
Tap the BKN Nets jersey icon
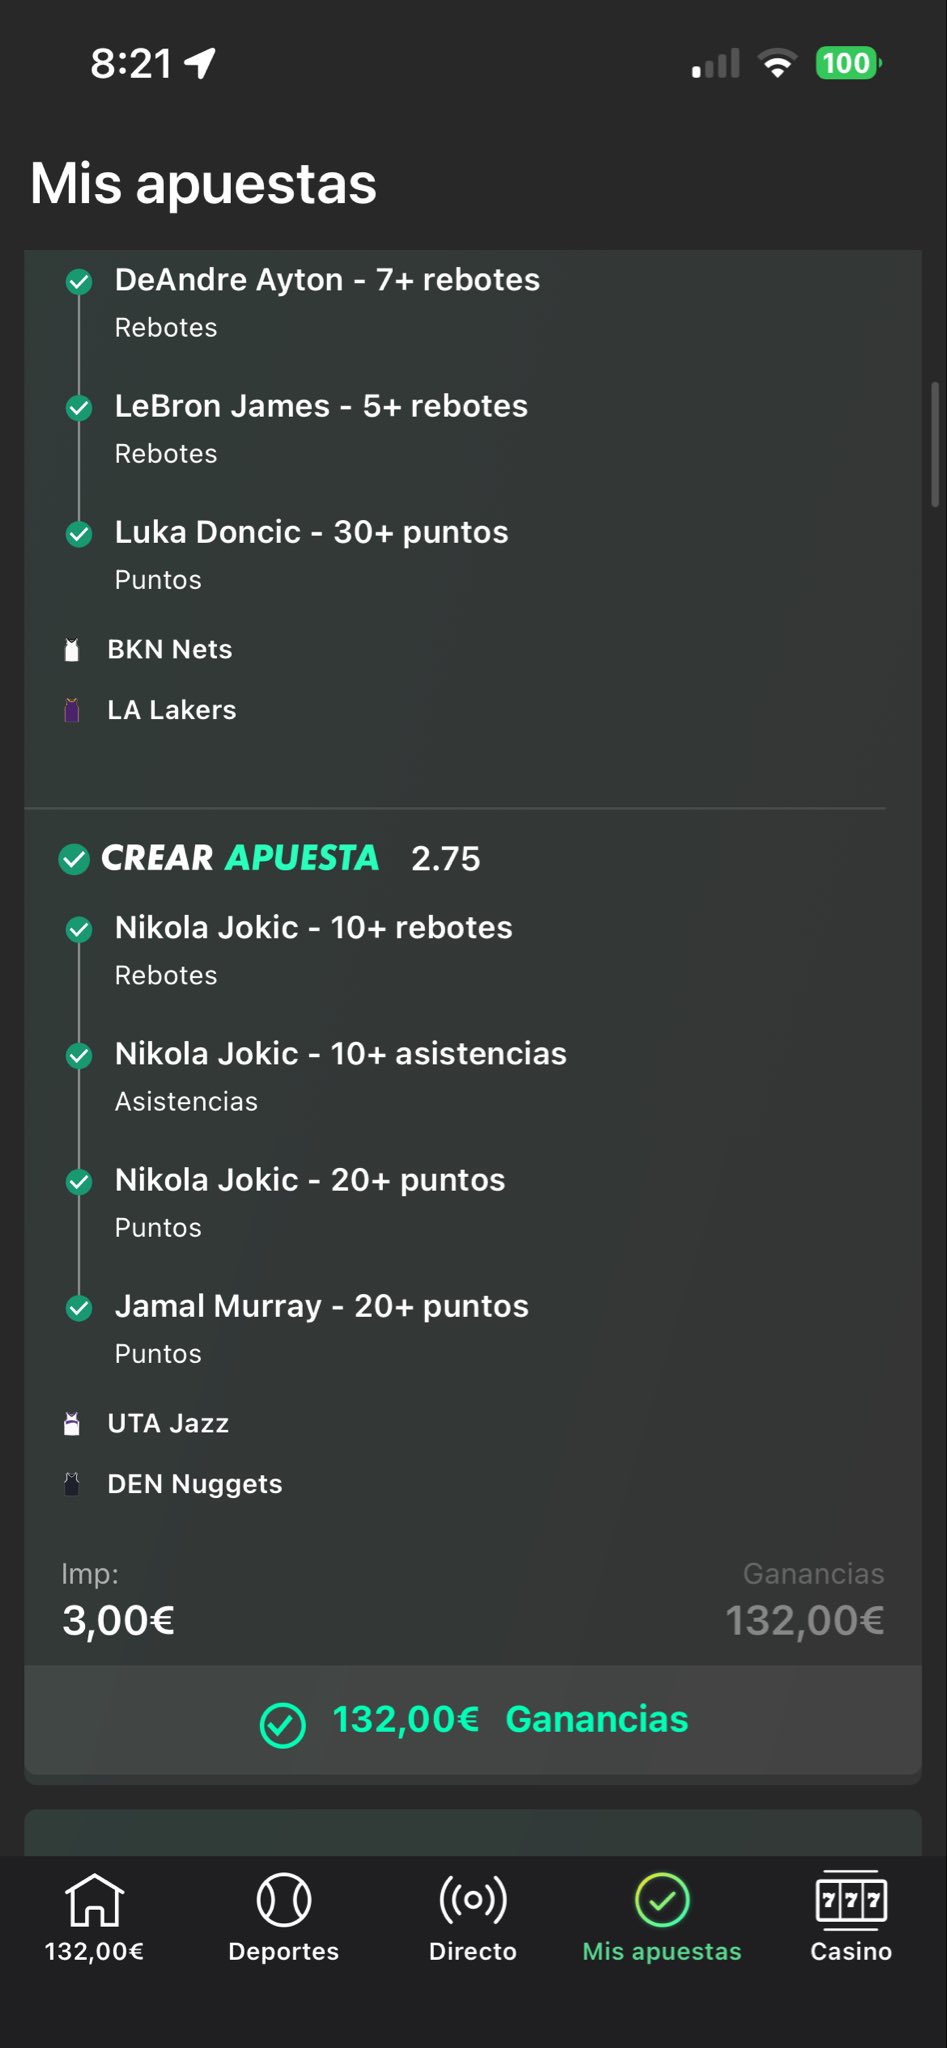[72, 650]
